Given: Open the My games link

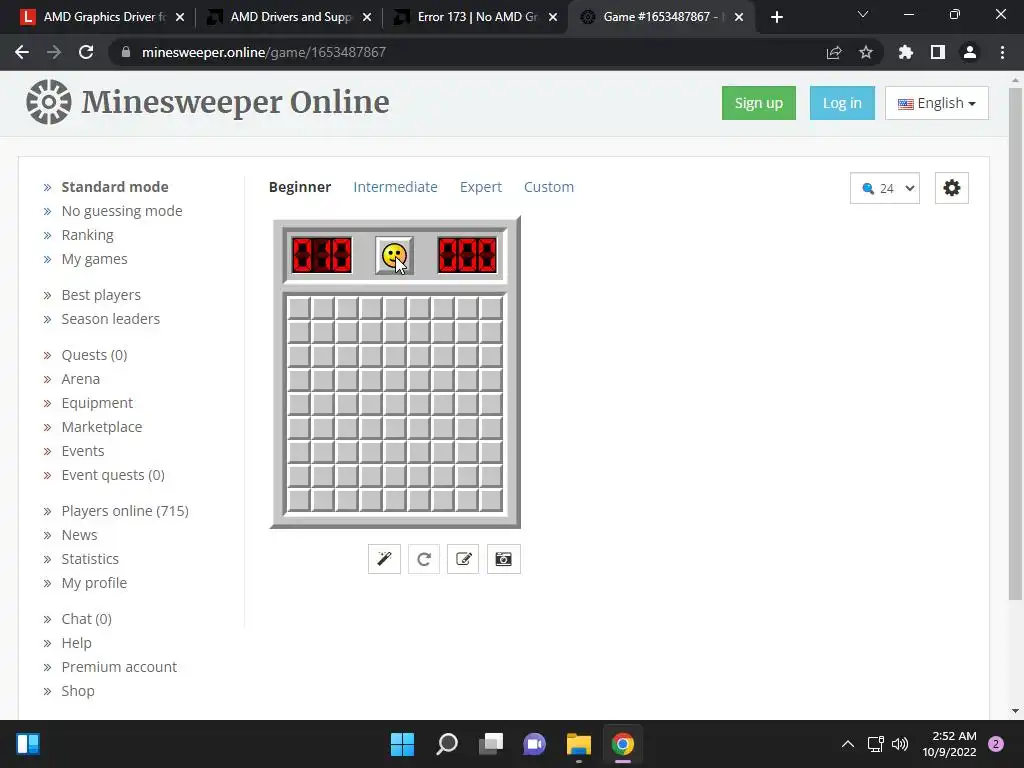Looking at the screenshot, I should pos(94,259).
